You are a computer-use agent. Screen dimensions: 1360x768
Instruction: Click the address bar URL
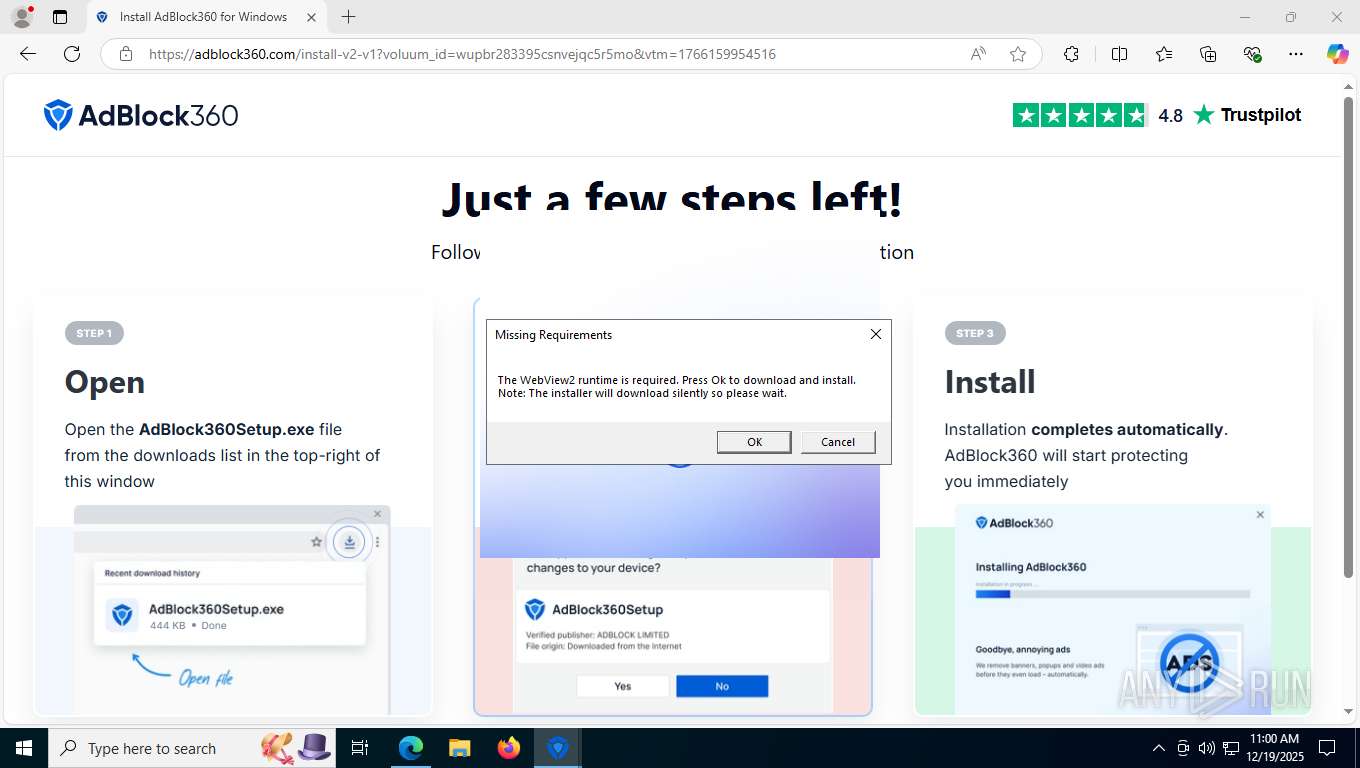point(462,54)
